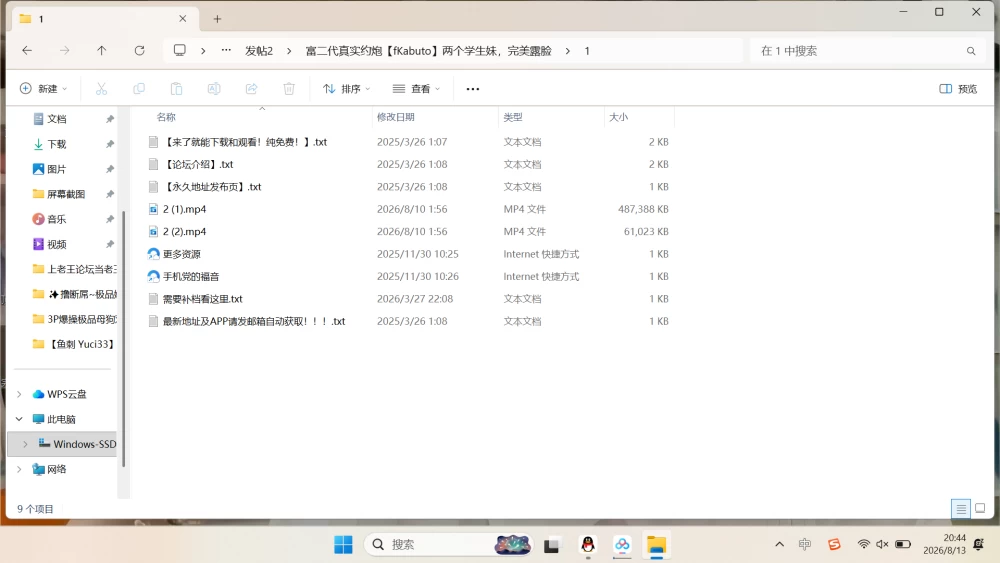Click the Rename icon in toolbar
Viewport: 1000px width, 563px height.
coord(214,89)
